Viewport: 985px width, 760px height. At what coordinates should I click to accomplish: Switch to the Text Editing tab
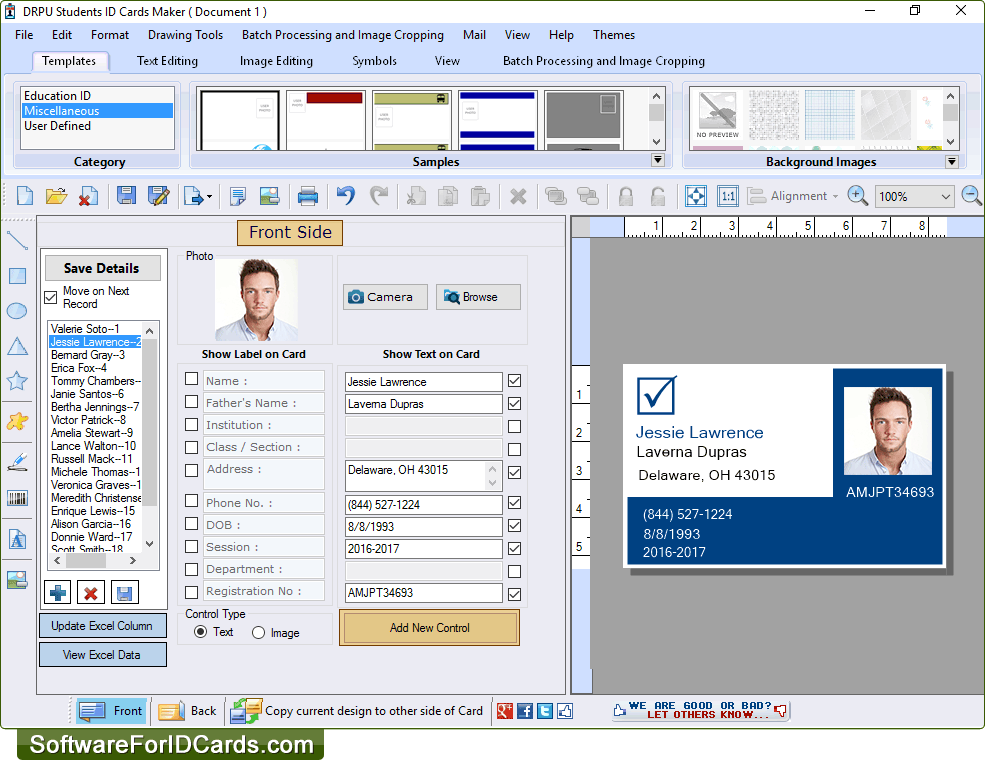coord(167,61)
